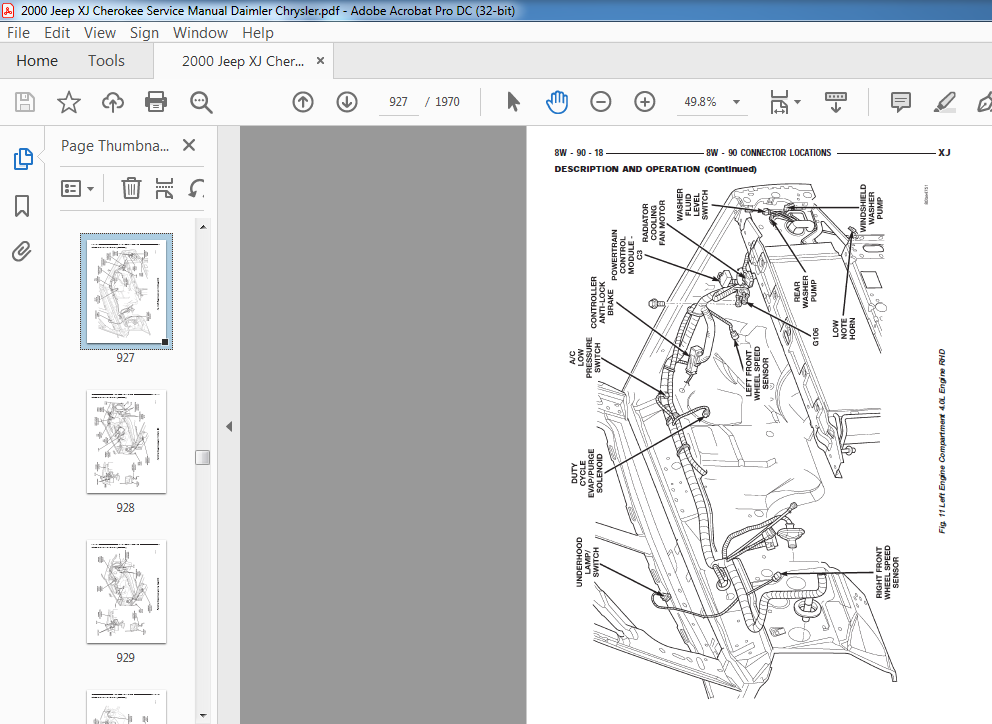
Task: Open the Help menu
Action: 258,33
